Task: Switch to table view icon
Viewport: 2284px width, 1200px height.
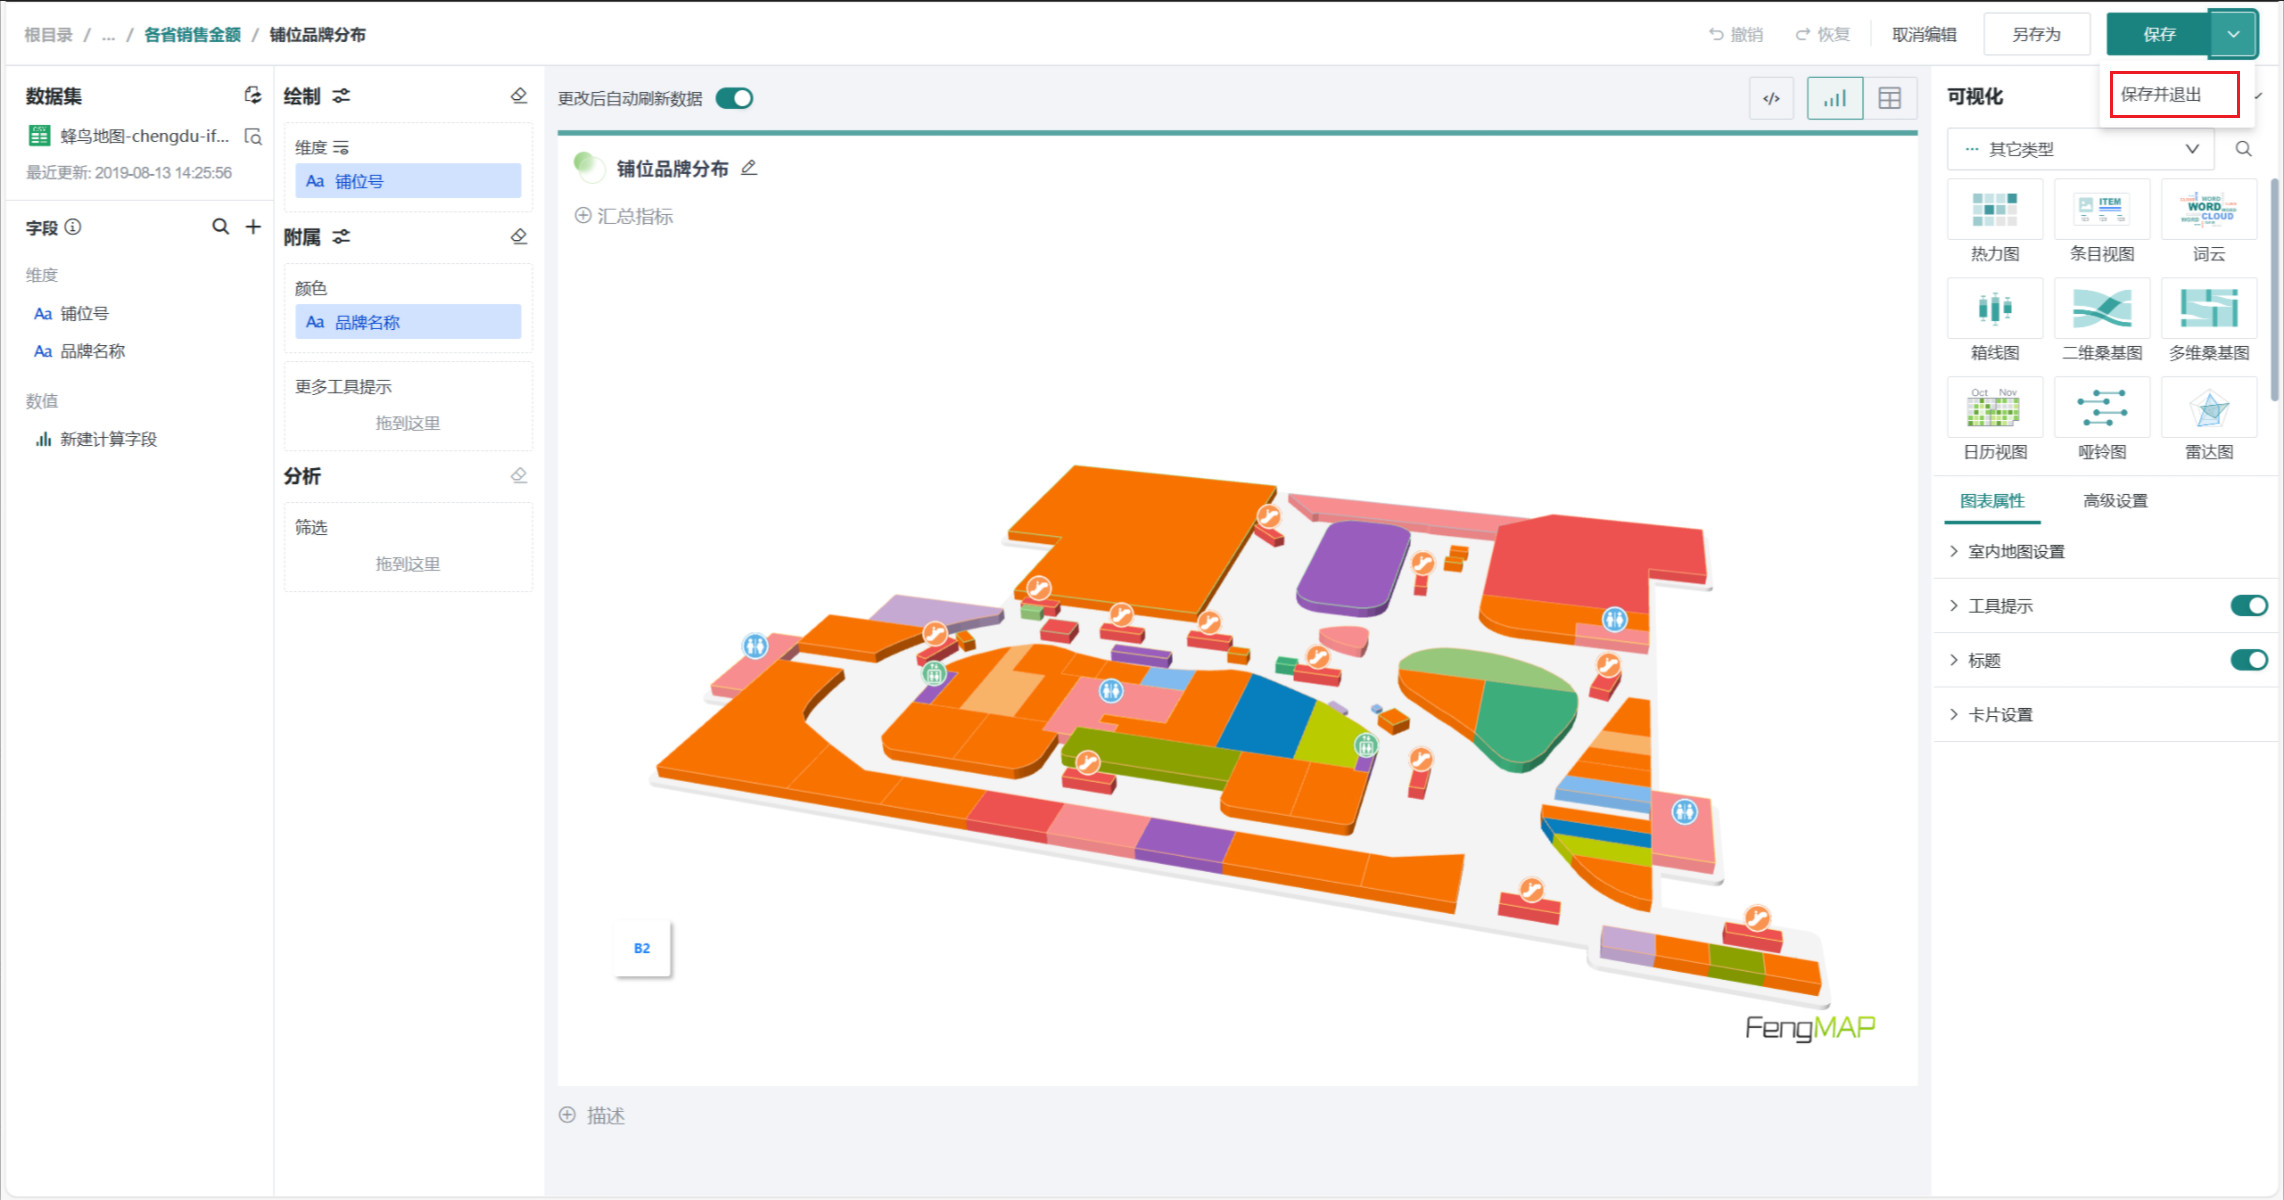Action: coord(1889,98)
